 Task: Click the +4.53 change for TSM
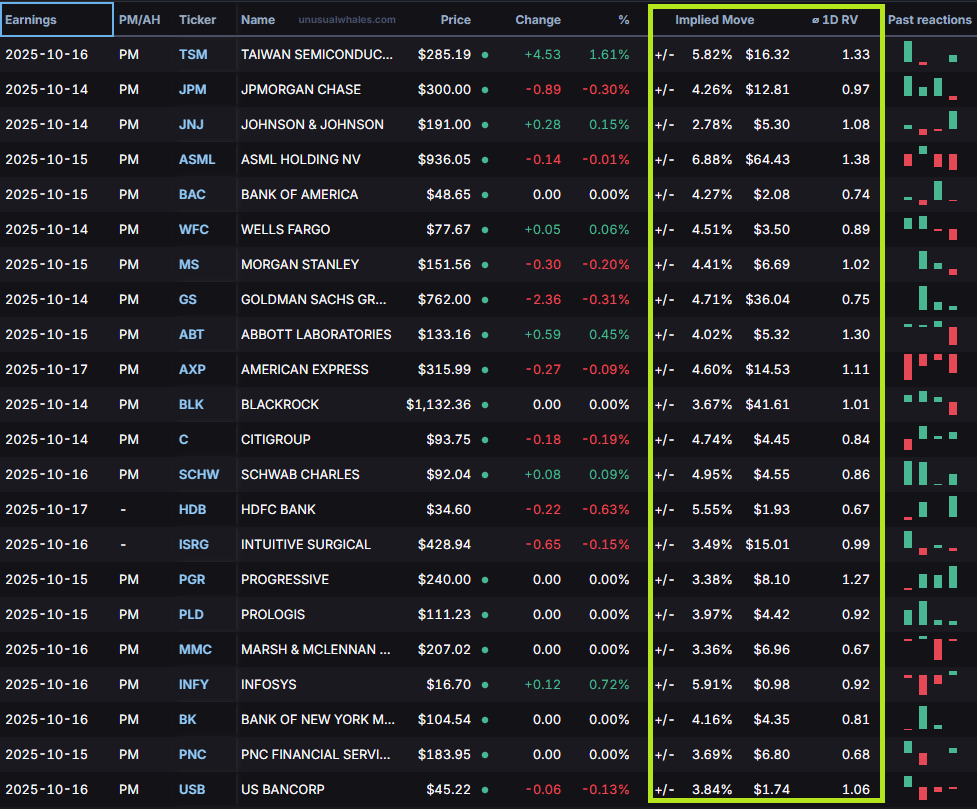tap(542, 54)
